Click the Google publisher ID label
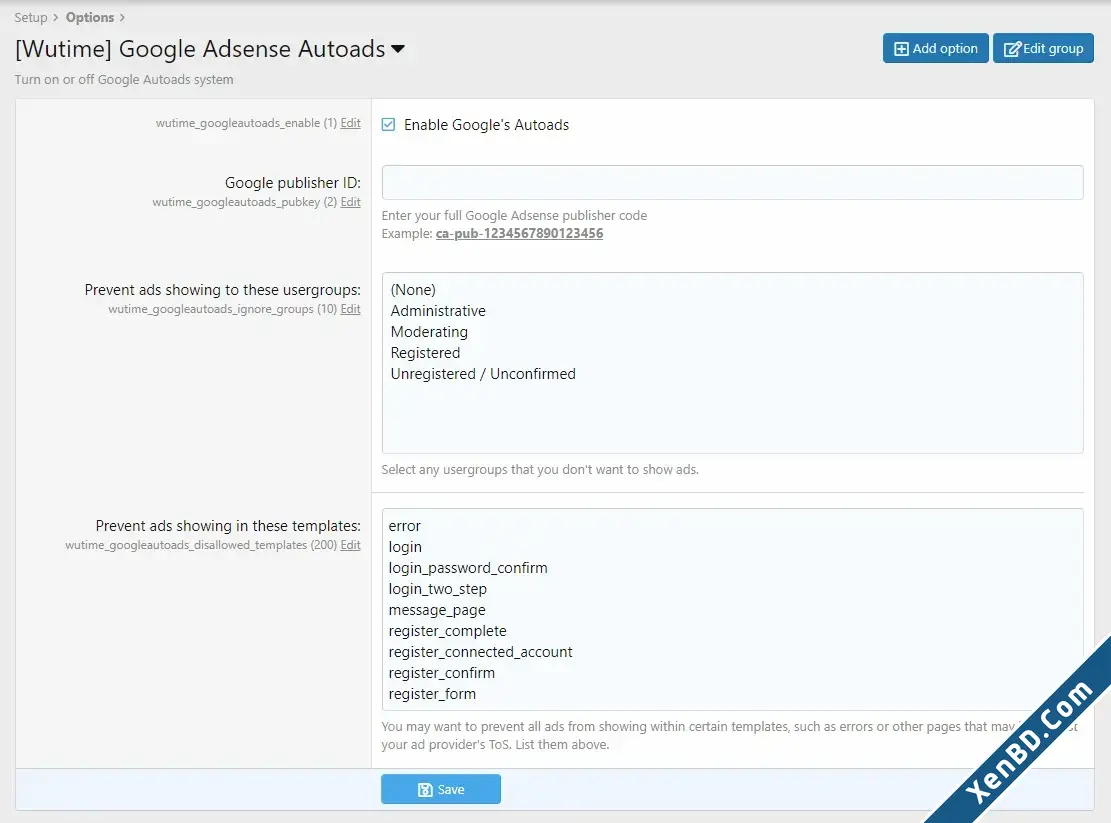1111x823 pixels. 293,183
